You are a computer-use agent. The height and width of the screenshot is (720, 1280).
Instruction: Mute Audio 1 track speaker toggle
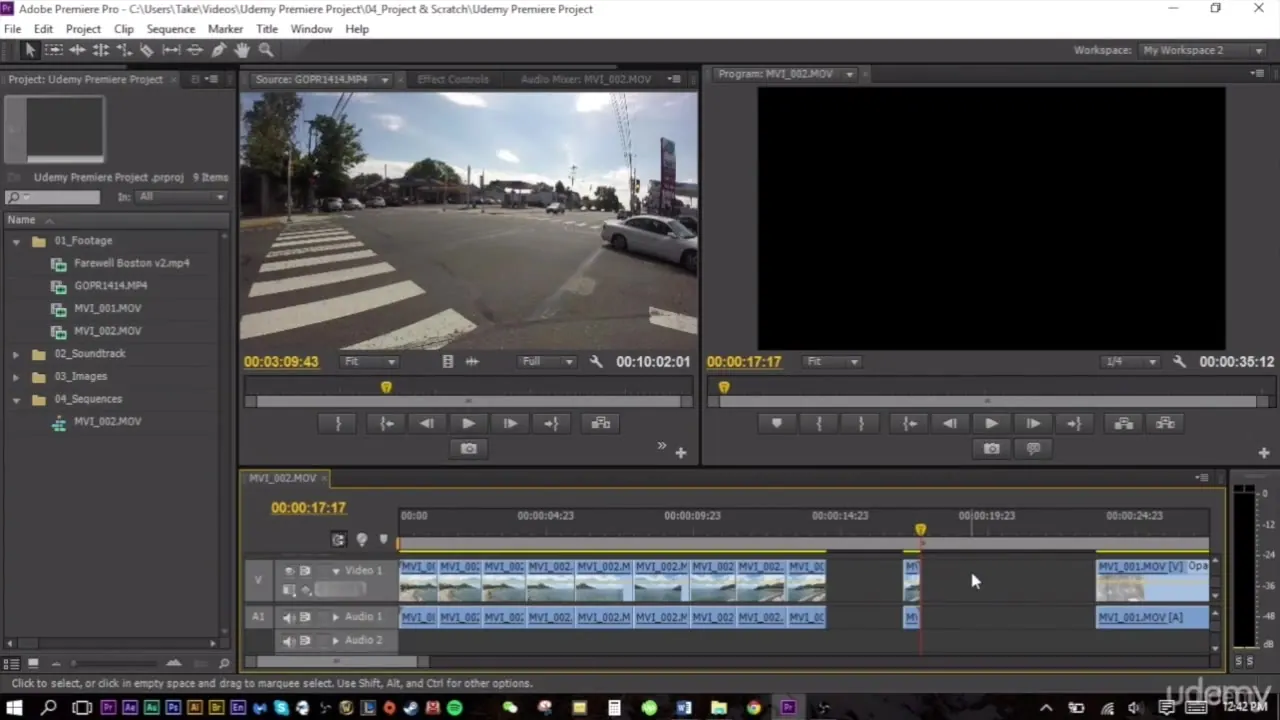tap(289, 617)
